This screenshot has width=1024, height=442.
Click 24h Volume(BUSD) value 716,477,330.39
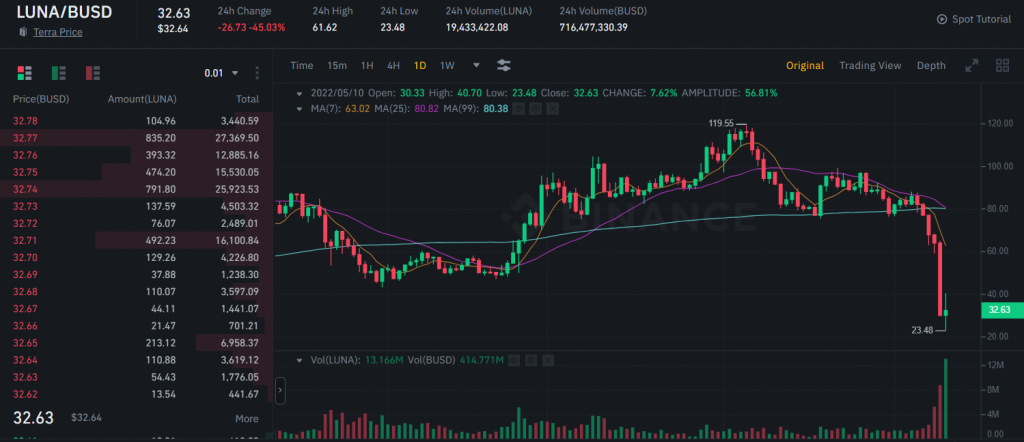coord(594,27)
